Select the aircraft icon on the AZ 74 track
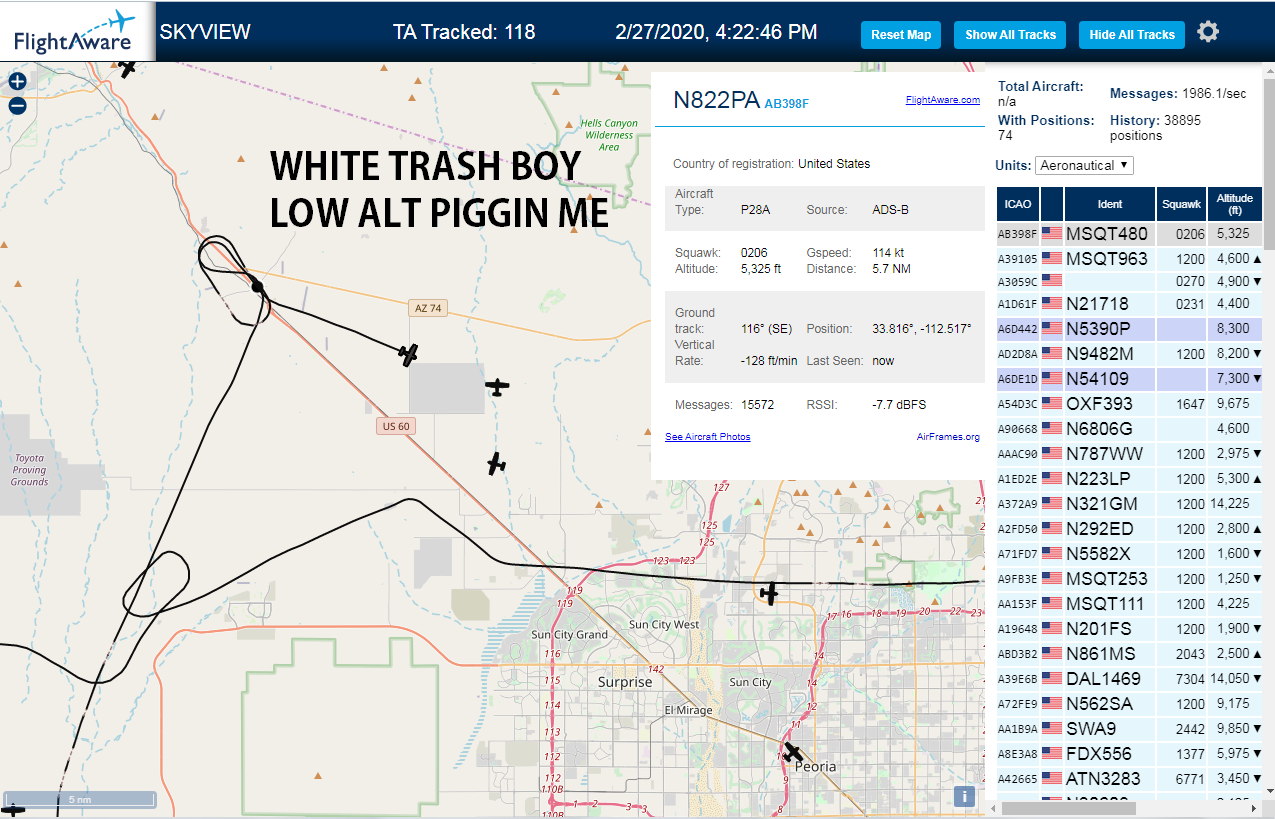 click(x=407, y=354)
